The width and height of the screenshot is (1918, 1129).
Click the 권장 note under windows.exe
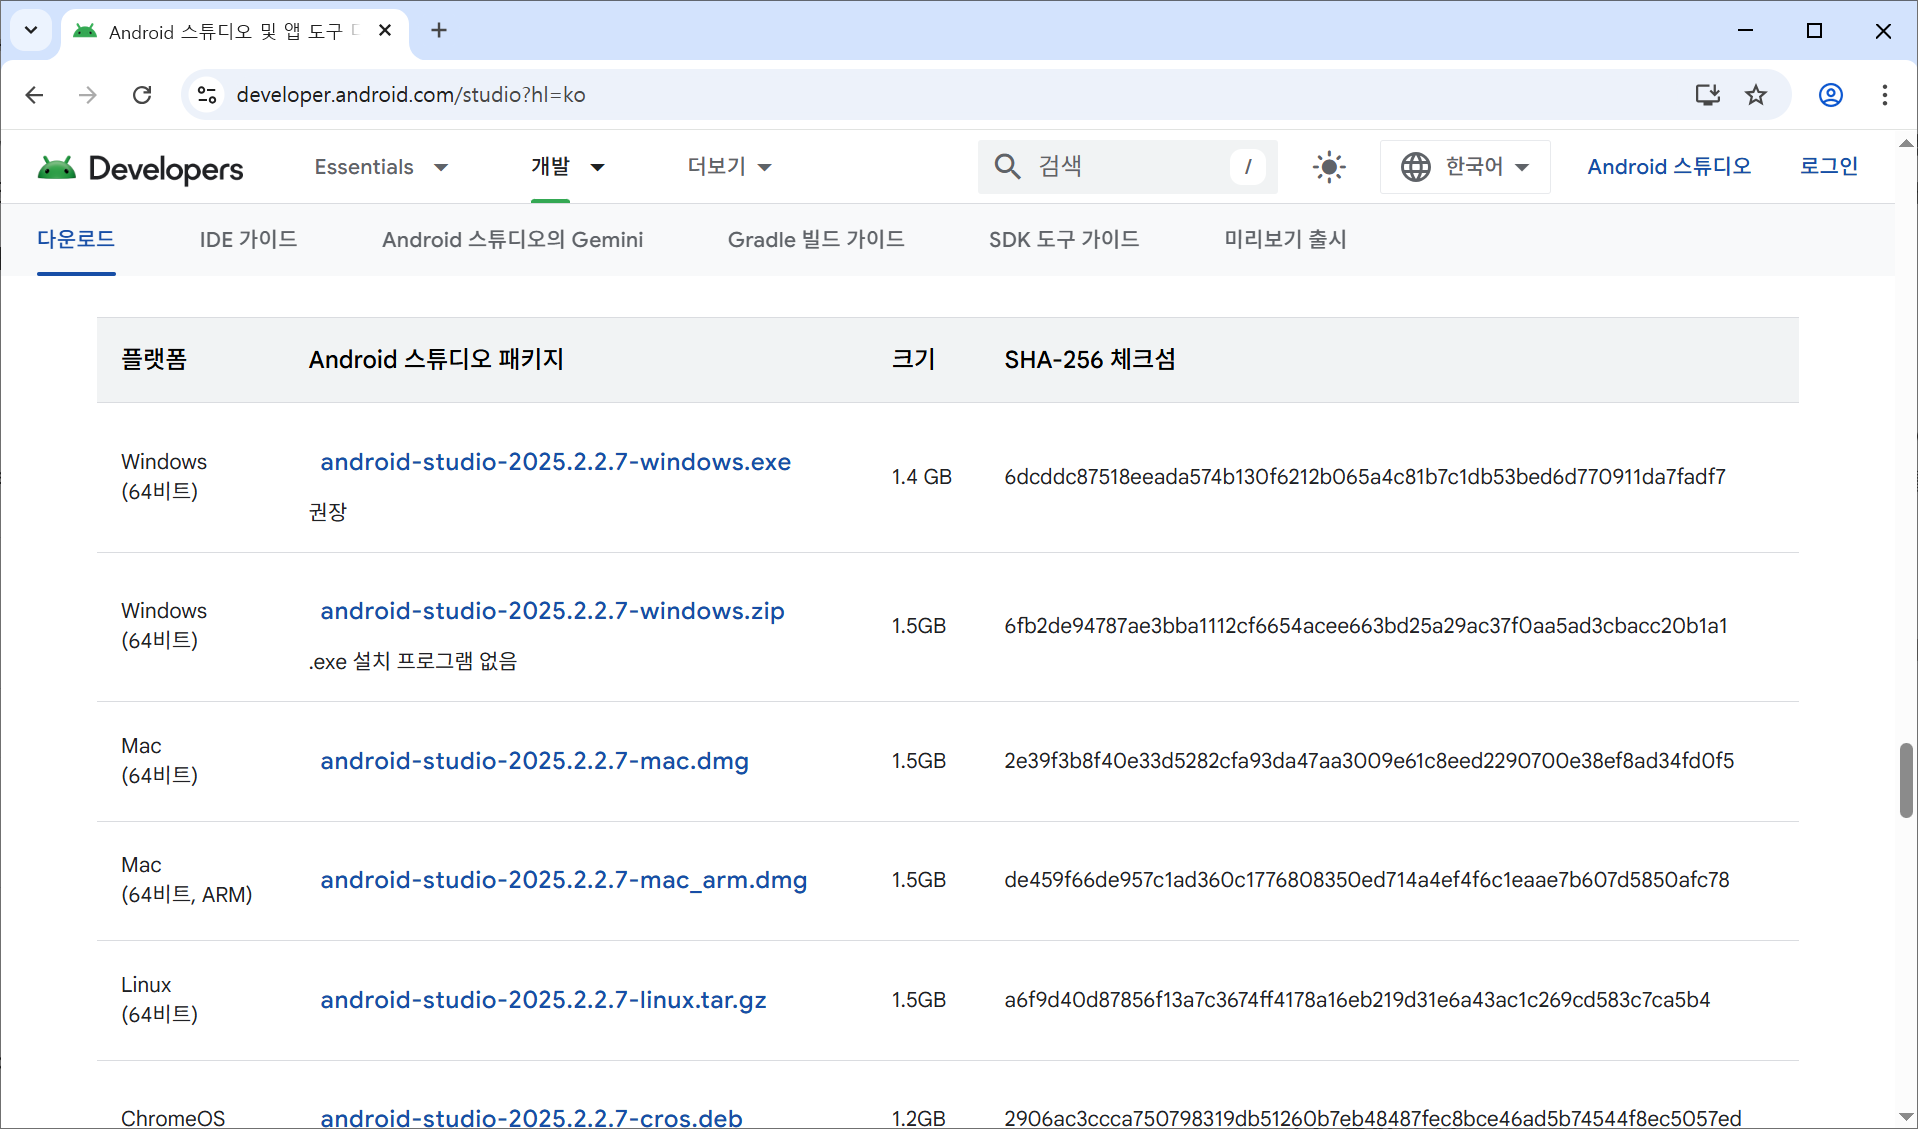(327, 512)
